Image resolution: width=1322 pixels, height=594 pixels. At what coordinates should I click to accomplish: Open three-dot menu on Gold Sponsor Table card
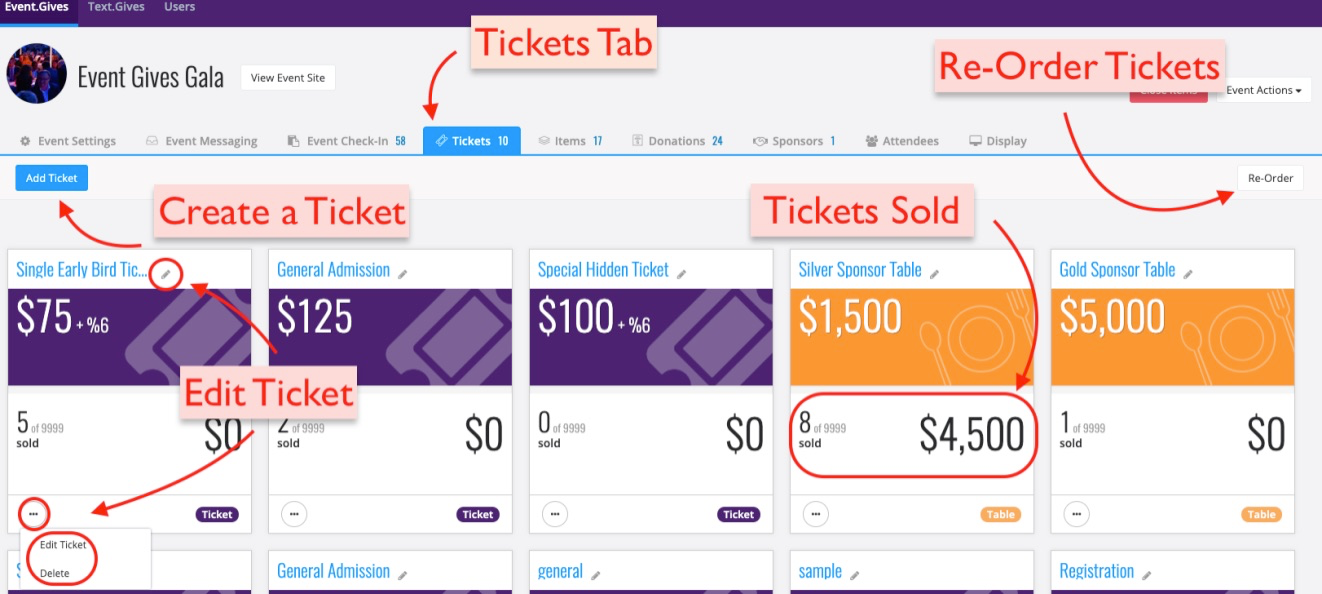(1077, 514)
